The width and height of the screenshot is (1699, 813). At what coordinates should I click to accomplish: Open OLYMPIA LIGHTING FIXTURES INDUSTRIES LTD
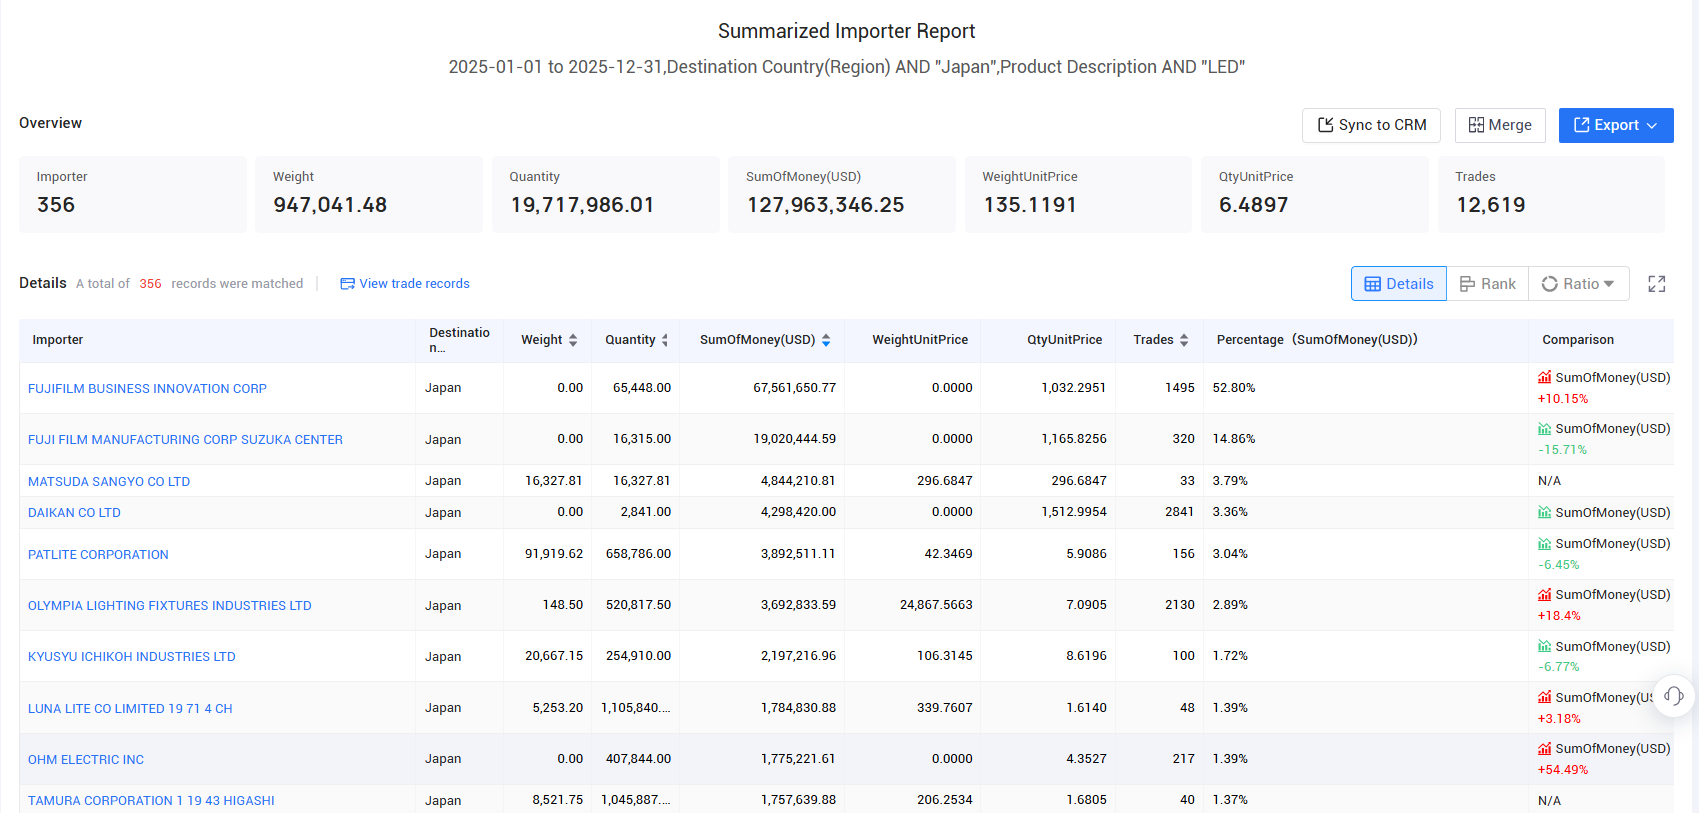(170, 606)
